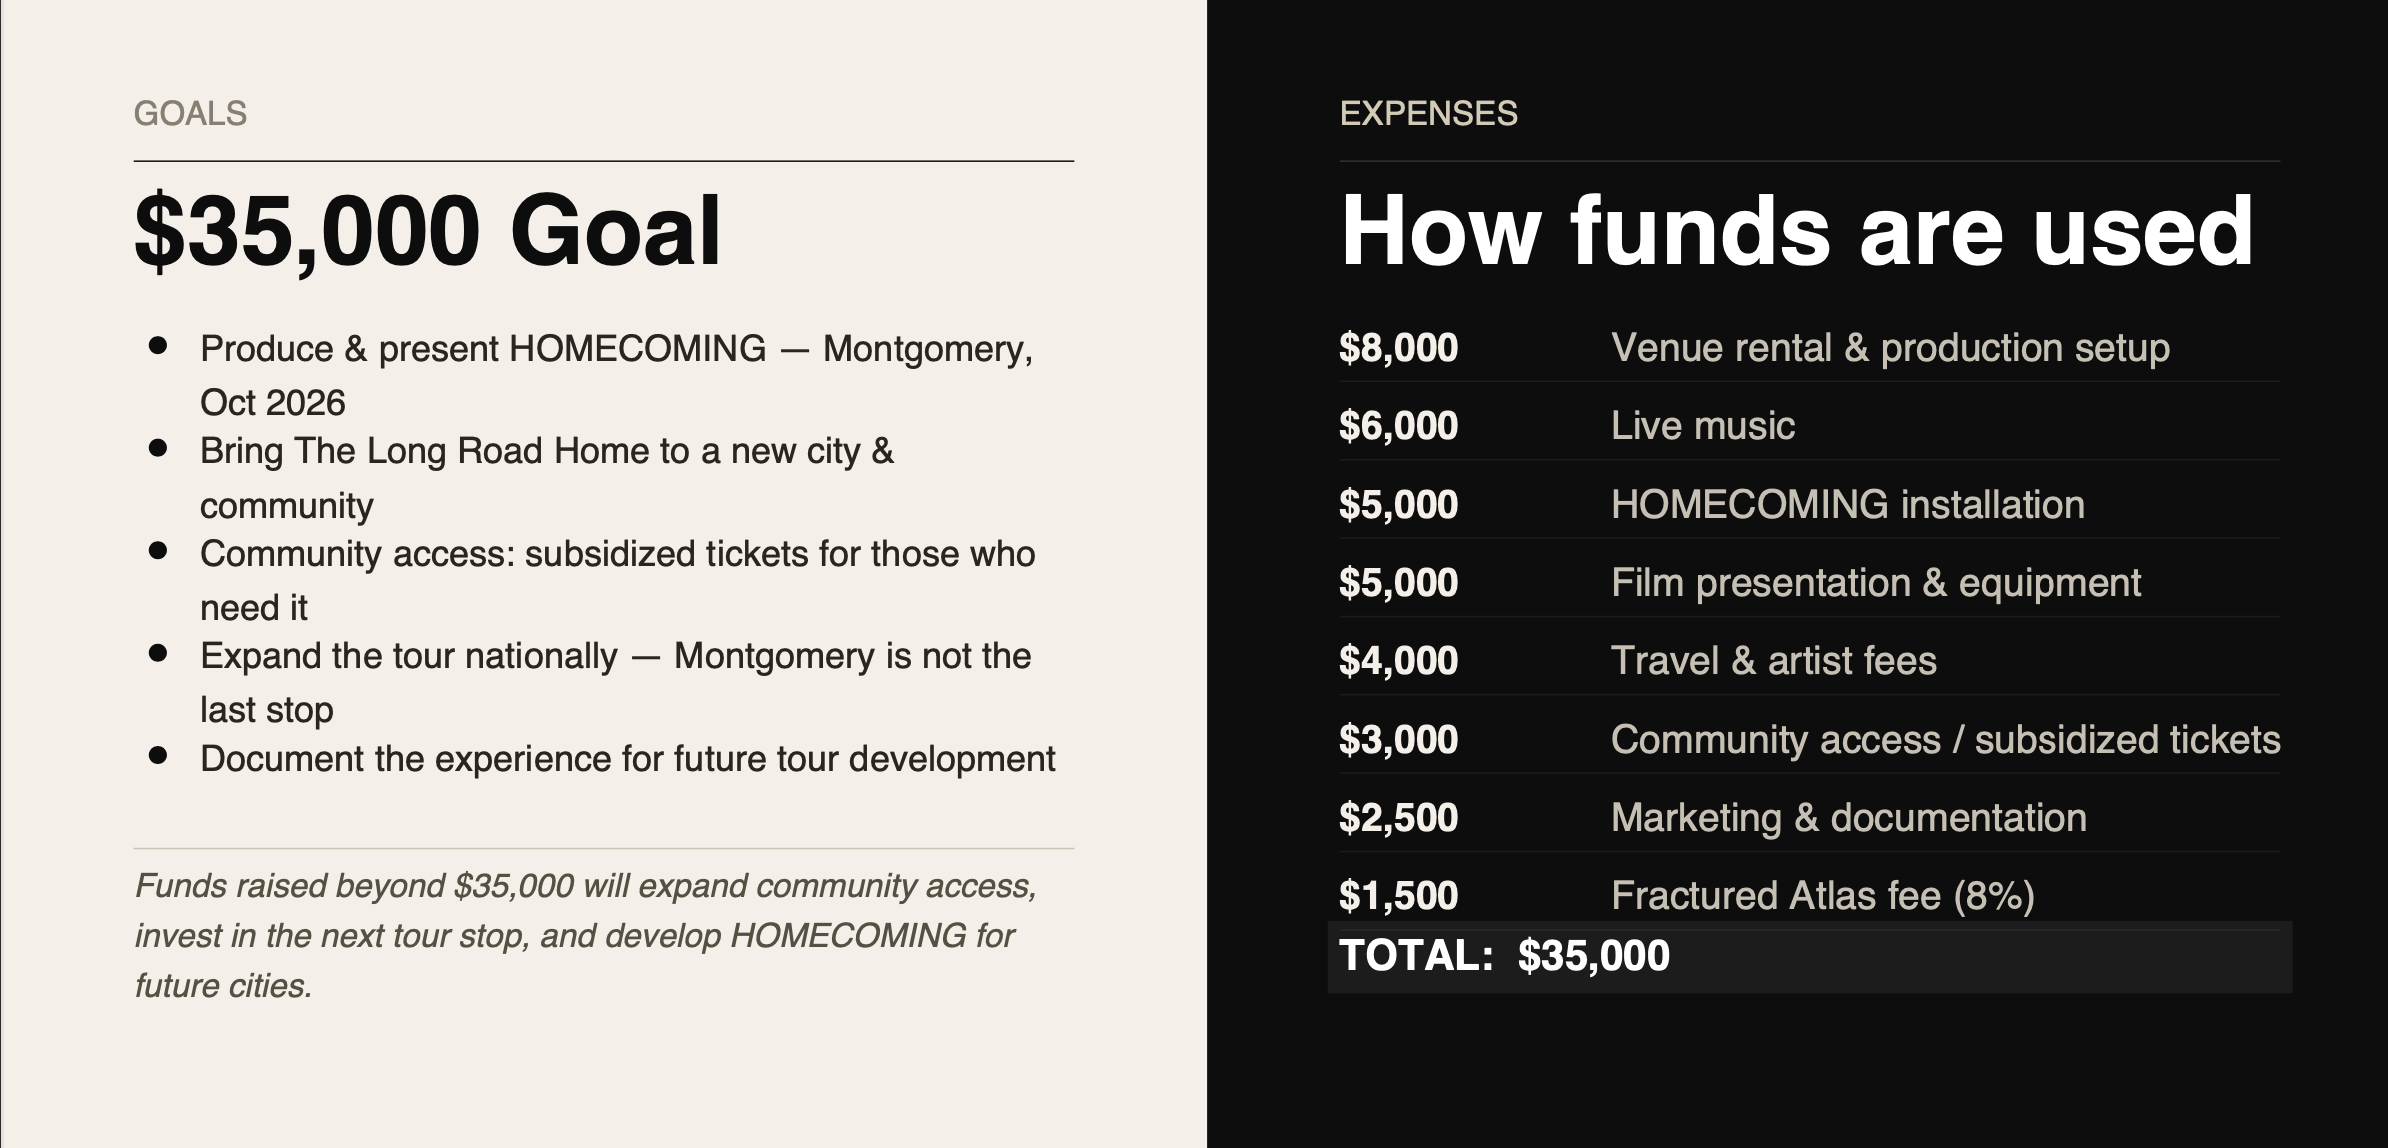This screenshot has width=2388, height=1148.
Task: Click the italic Funds raised beyond $35,000 note
Action: point(586,936)
